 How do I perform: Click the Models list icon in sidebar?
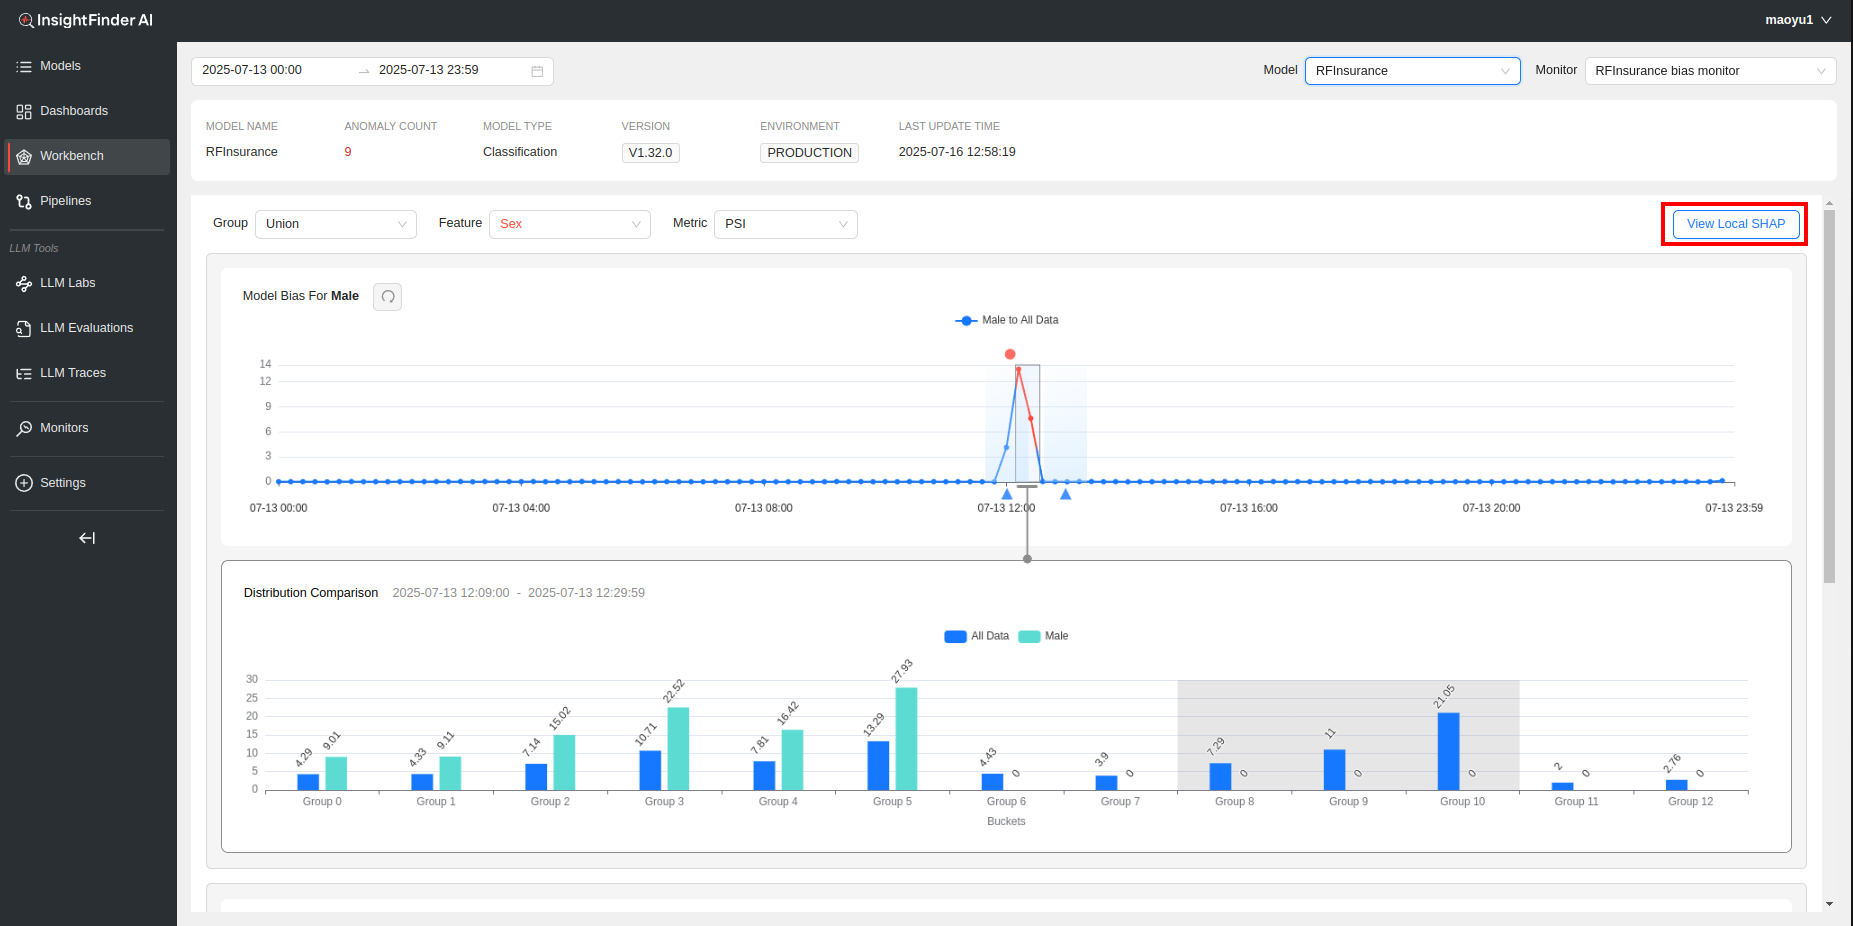(24, 66)
